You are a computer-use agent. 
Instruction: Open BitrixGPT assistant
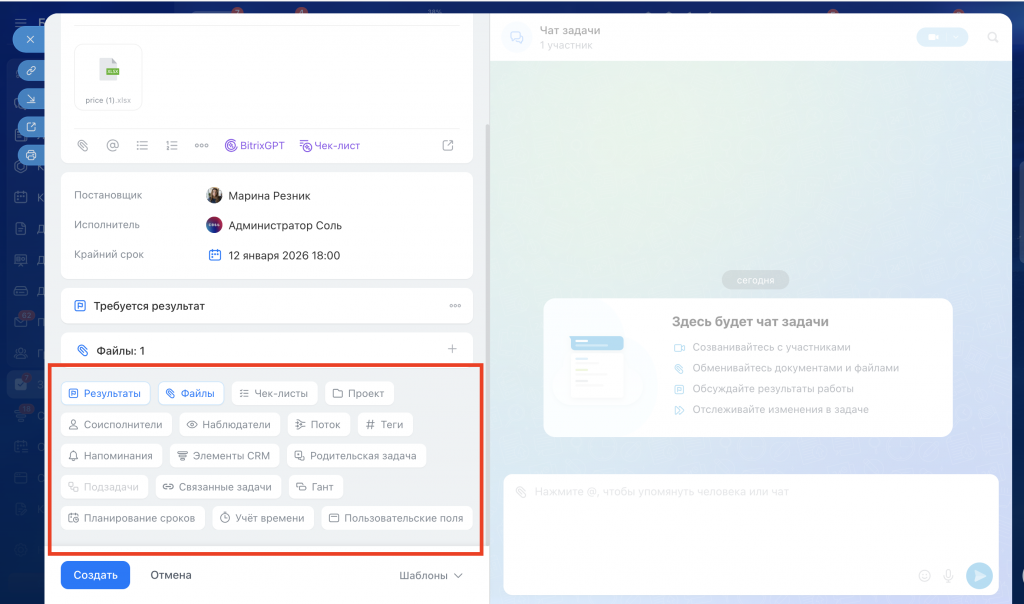(254, 145)
